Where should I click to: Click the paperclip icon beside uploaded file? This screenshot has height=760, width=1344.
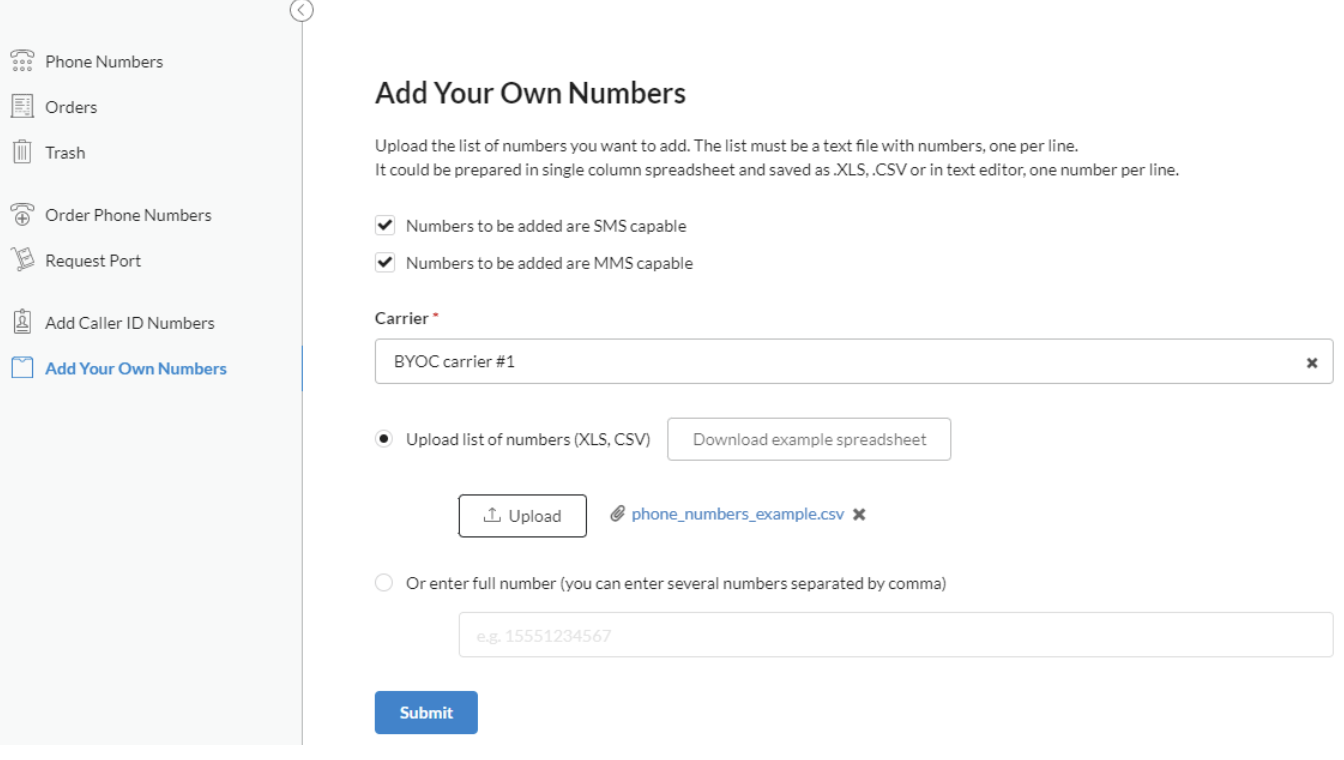point(618,514)
